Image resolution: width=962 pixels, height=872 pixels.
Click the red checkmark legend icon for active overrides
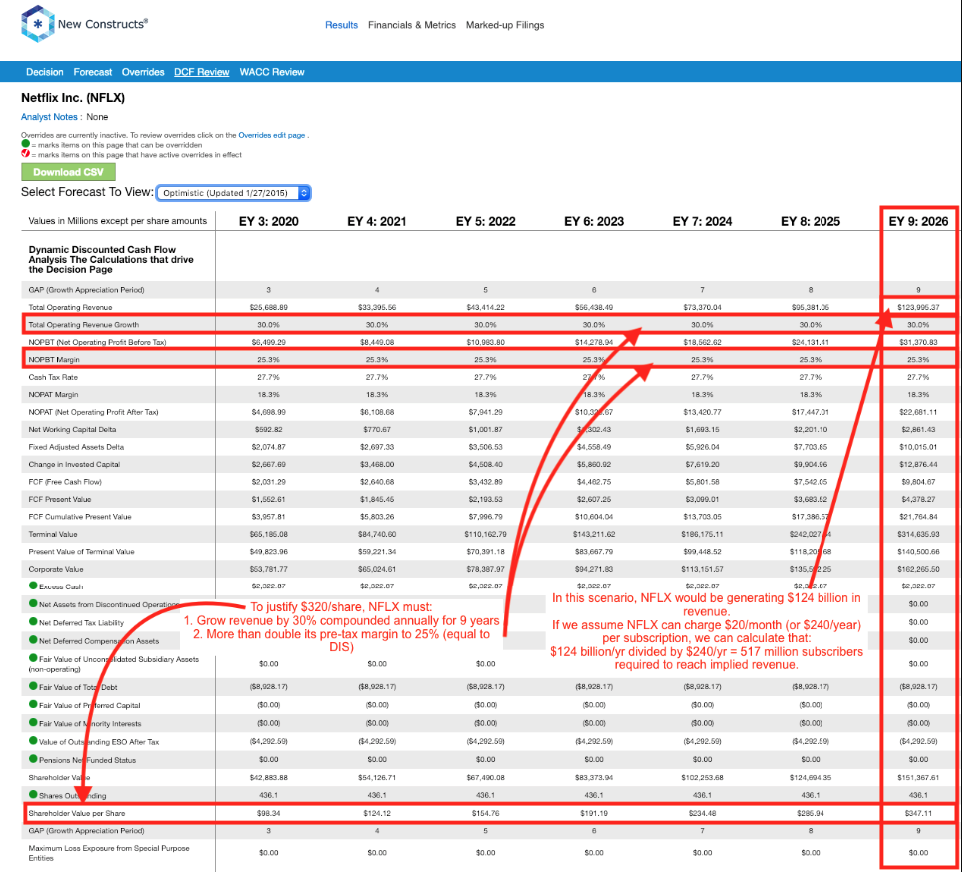pos(25,153)
